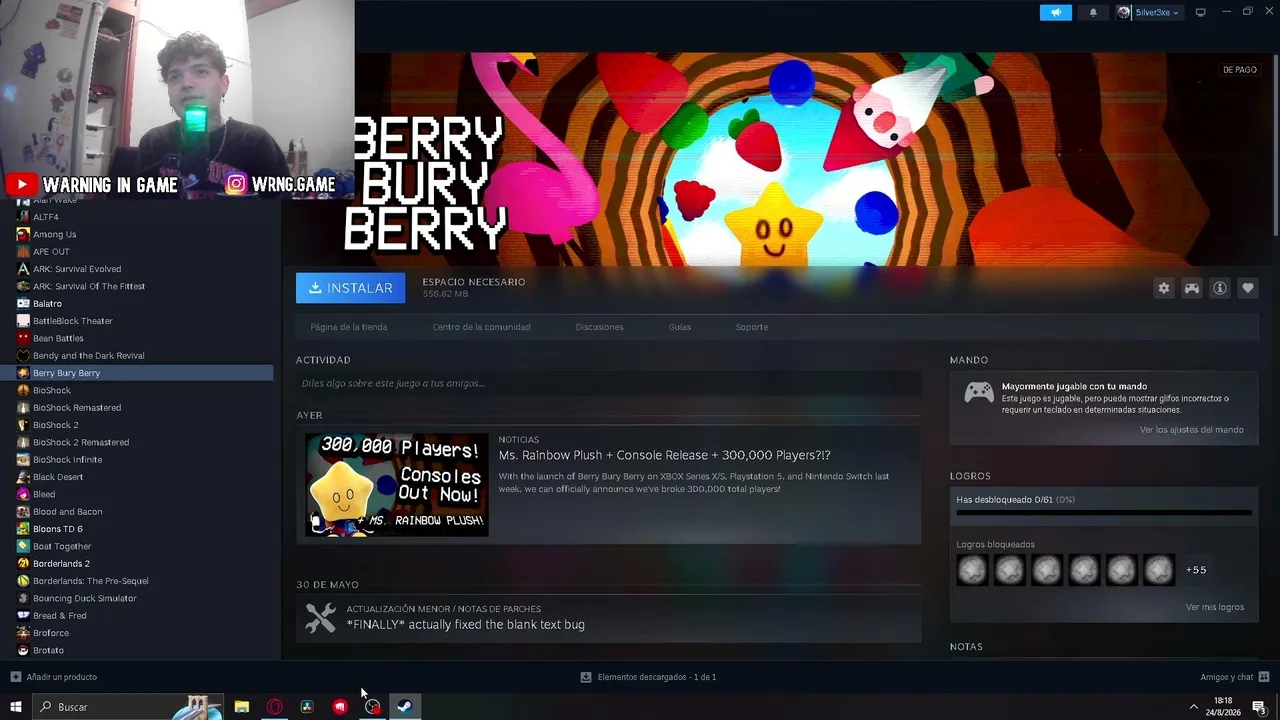Open the game settings gear icon
Image resolution: width=1280 pixels, height=720 pixels.
pyautogui.click(x=1164, y=288)
